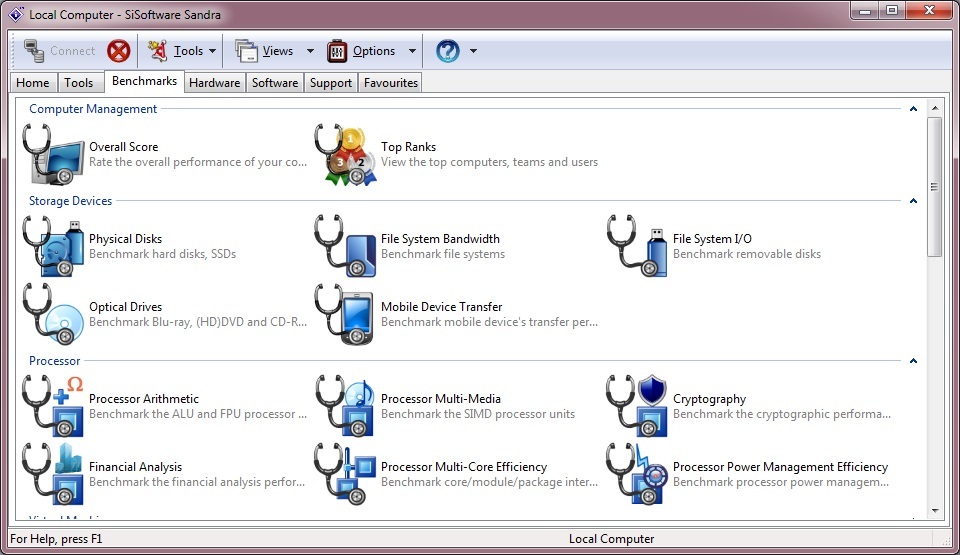Open the Tools dropdown arrow
The image size is (960, 555).
pyautogui.click(x=212, y=51)
